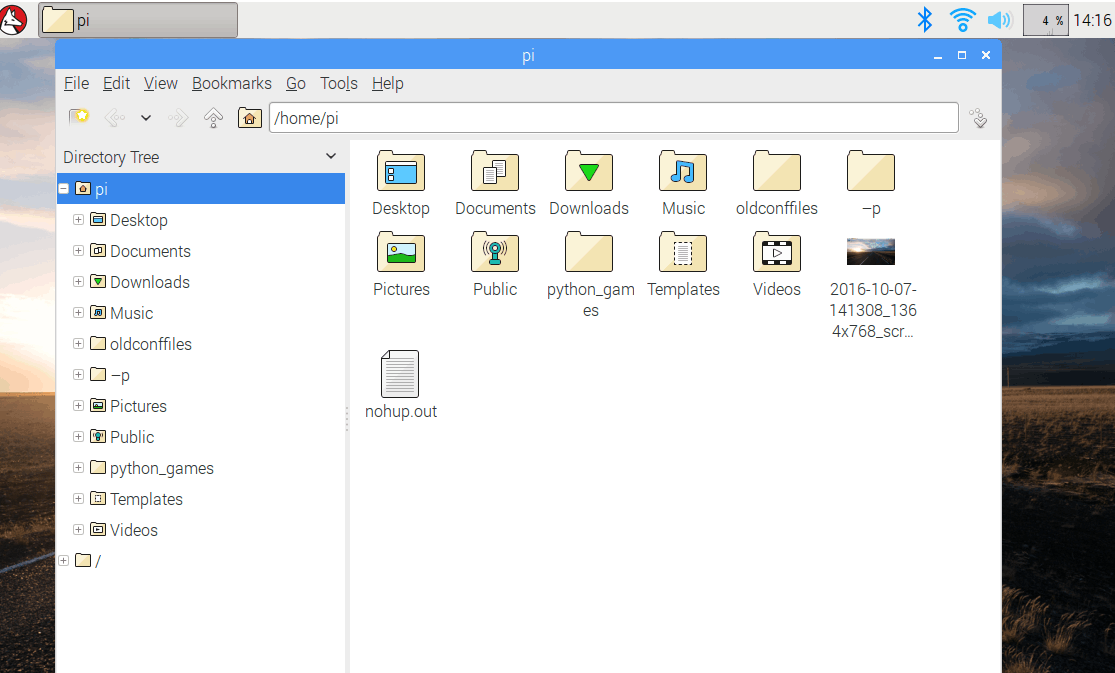
Task: Click the home folder toolbar icon
Action: coord(249,118)
